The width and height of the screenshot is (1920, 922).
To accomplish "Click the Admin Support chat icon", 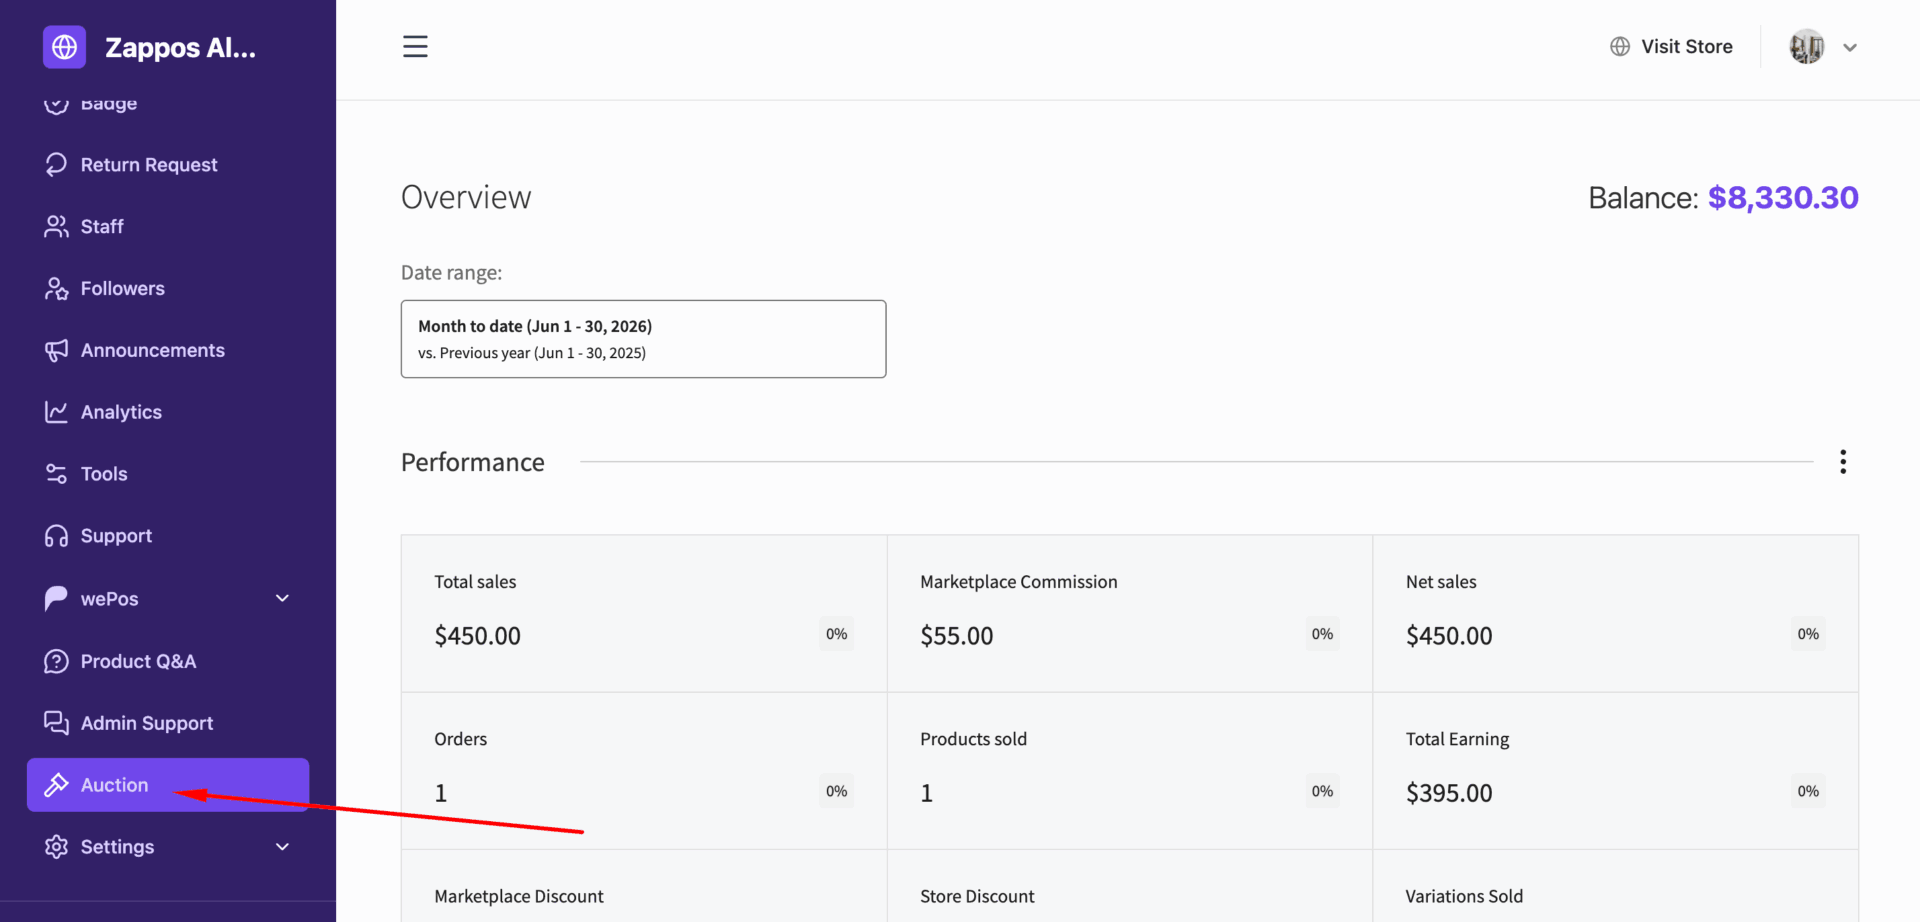I will pos(56,723).
